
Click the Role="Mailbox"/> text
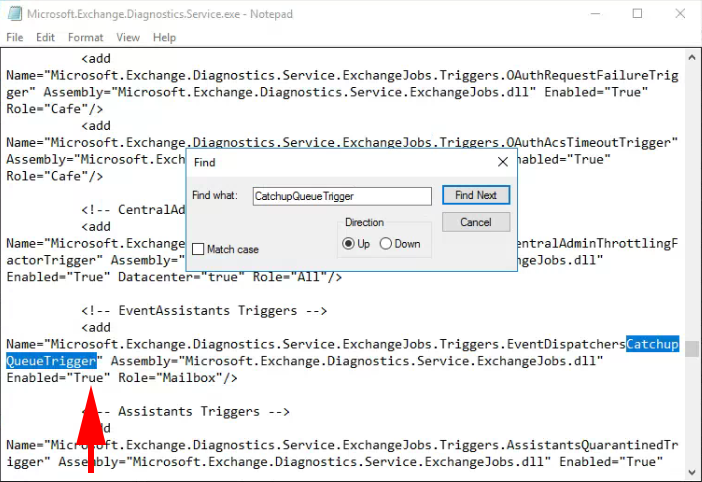pos(178,378)
